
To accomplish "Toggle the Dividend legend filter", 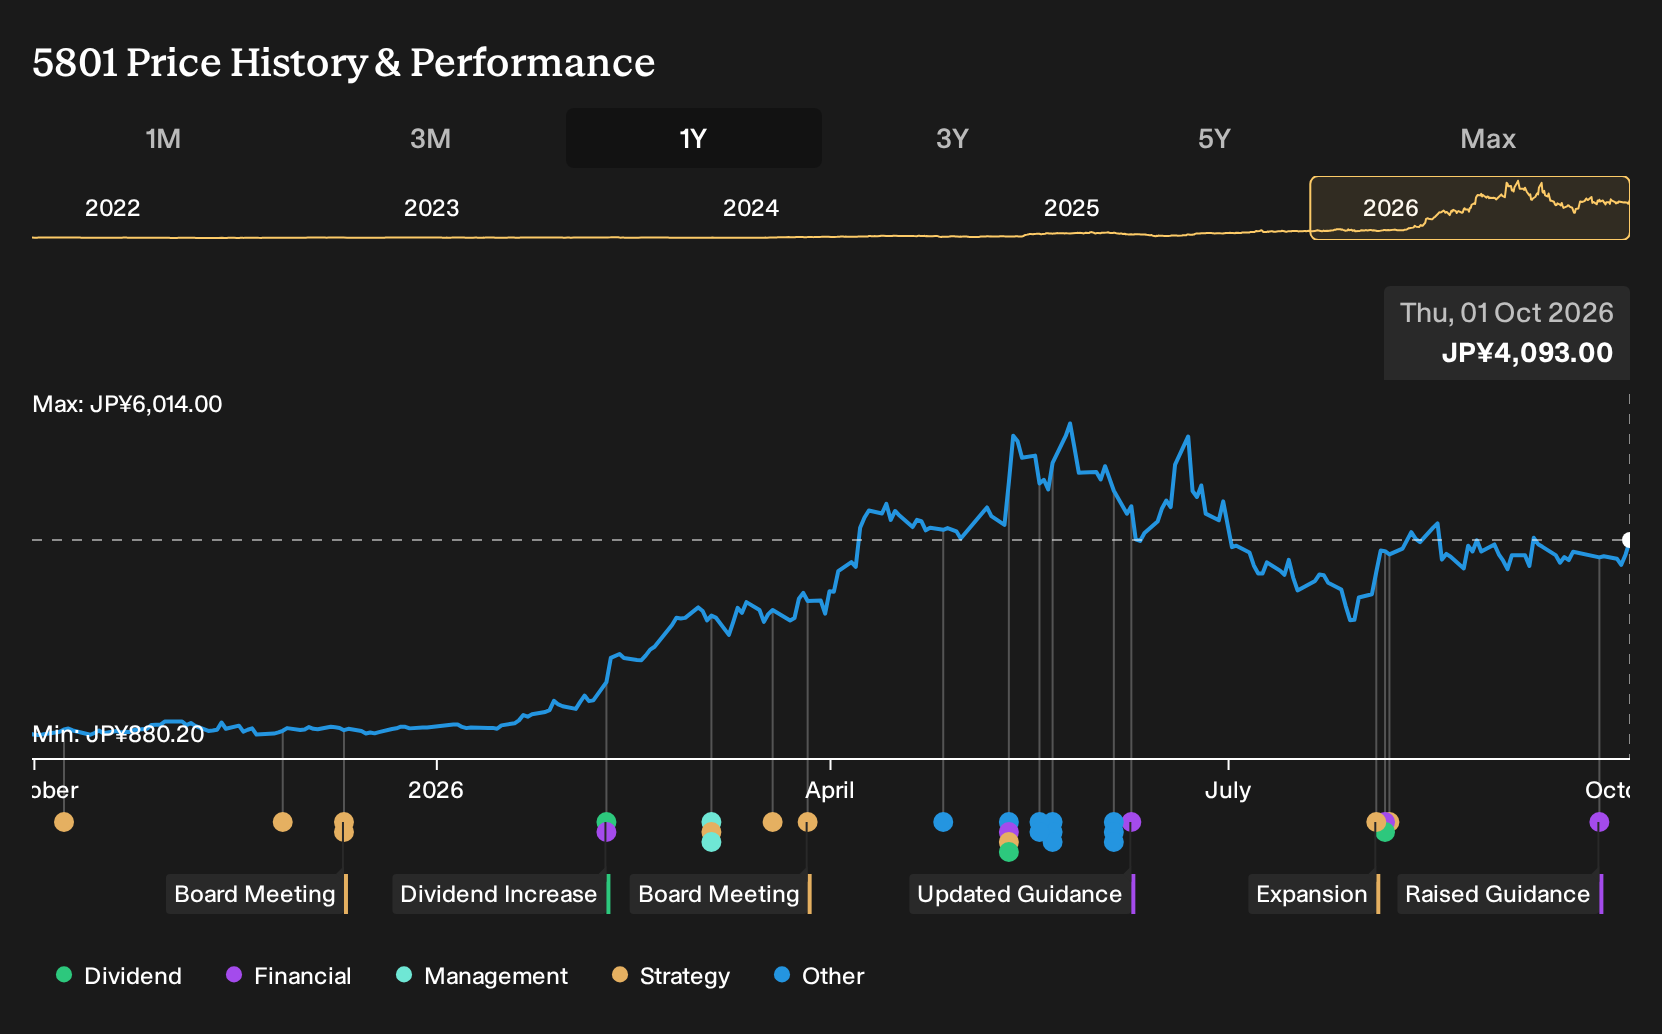I will coord(119,976).
